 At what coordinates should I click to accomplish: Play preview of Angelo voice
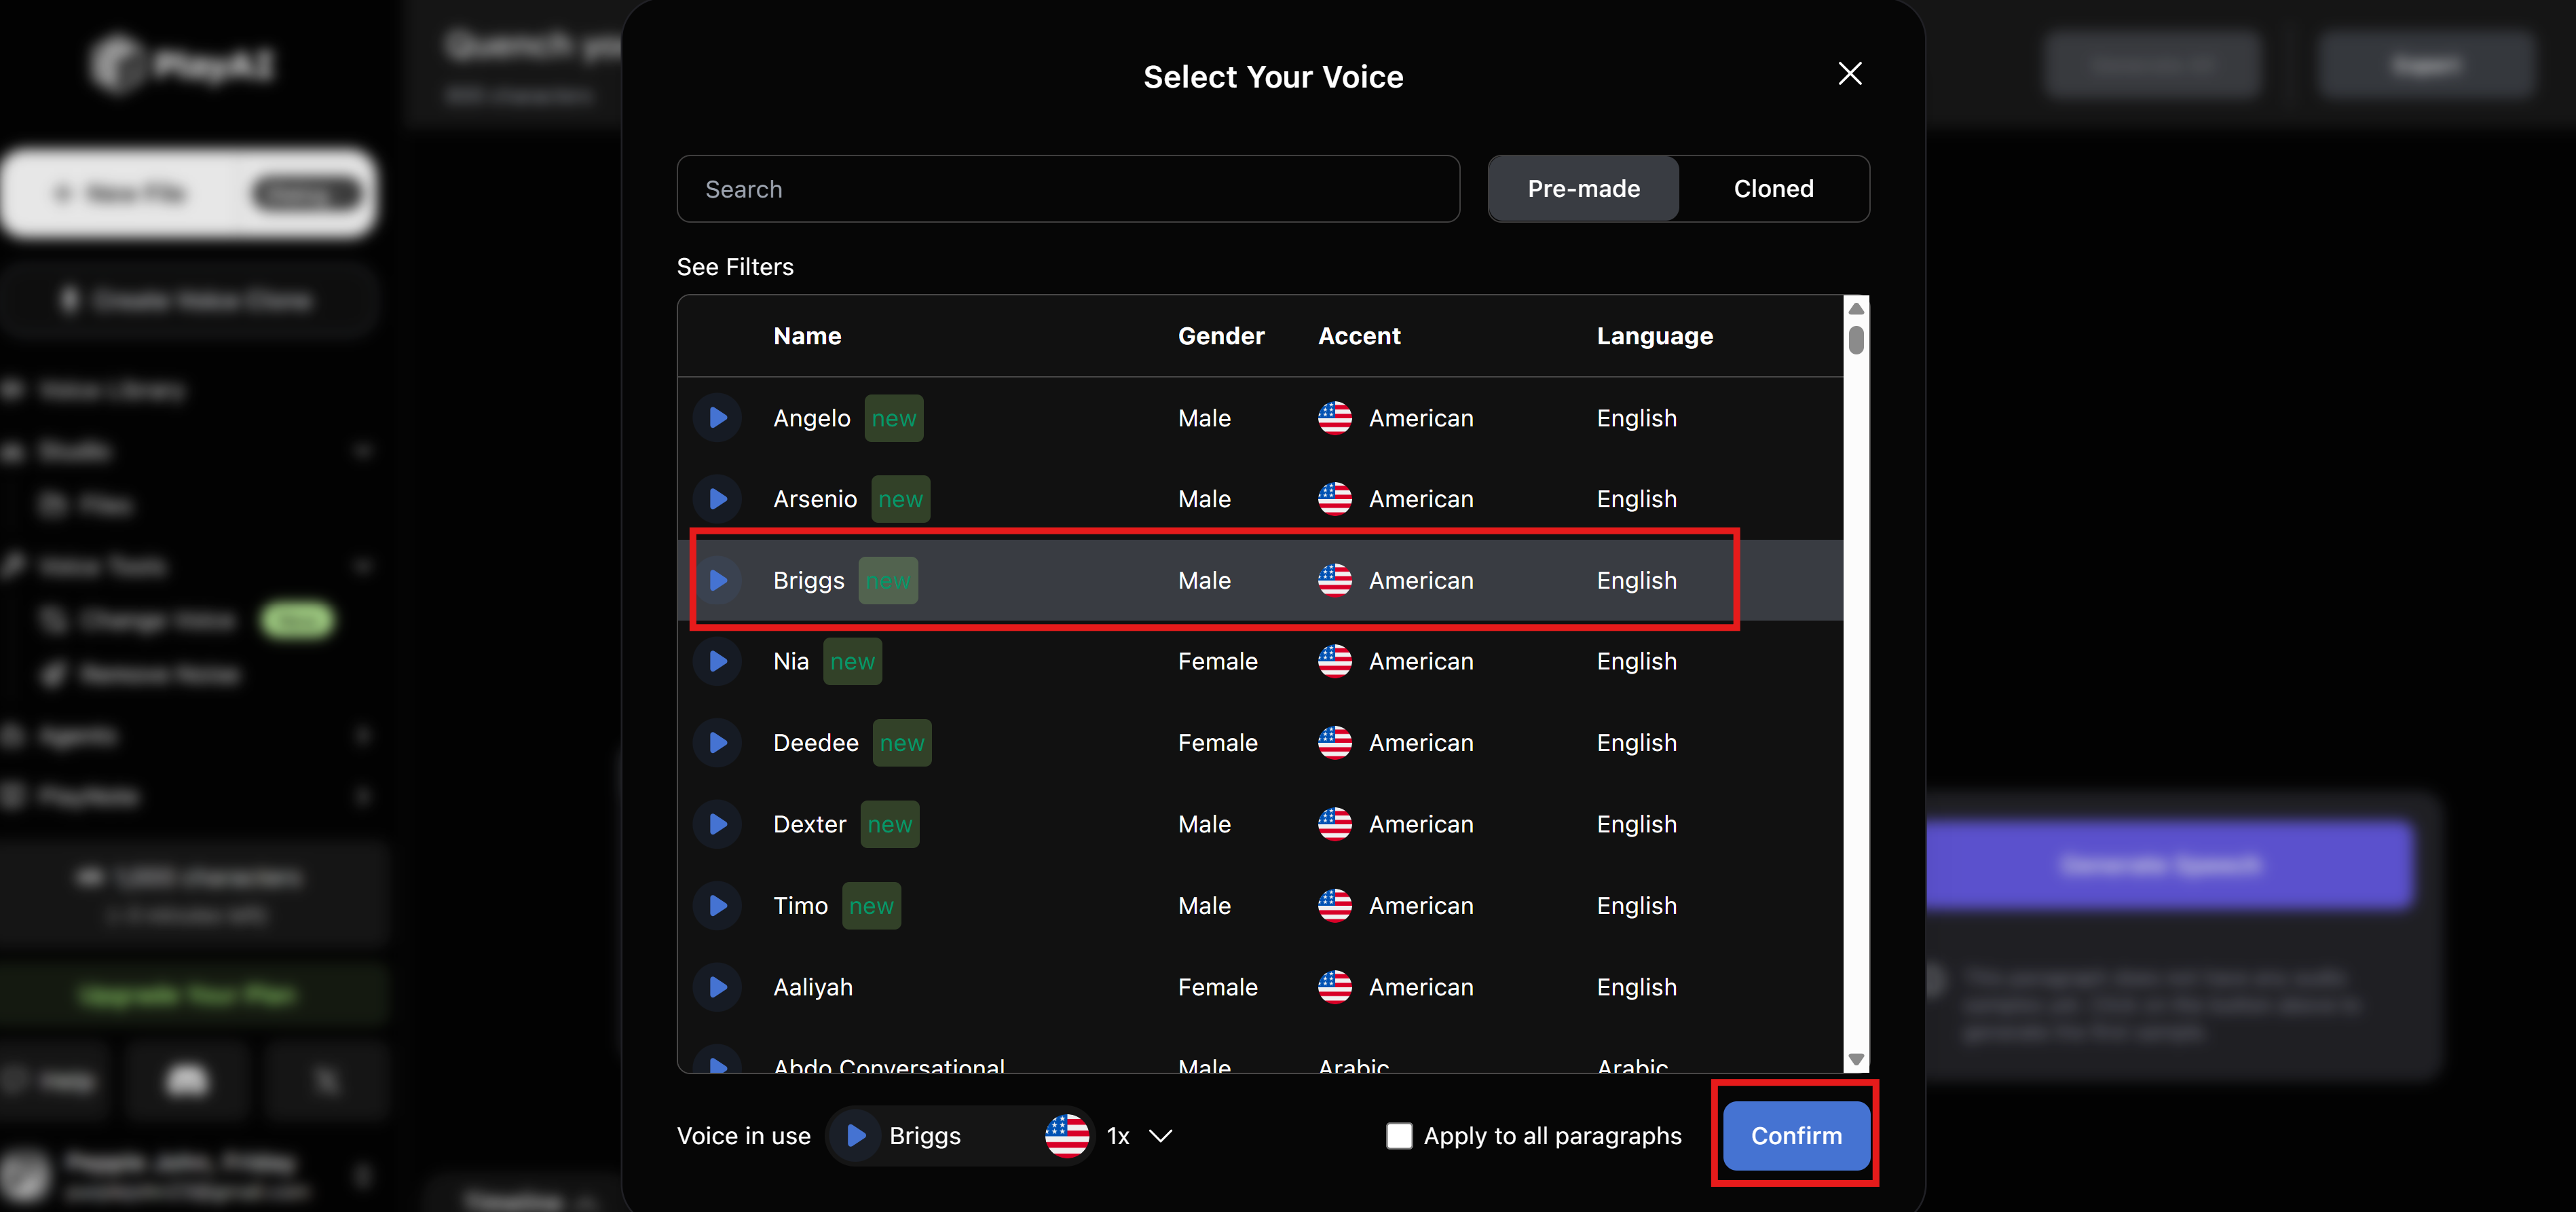(x=717, y=418)
